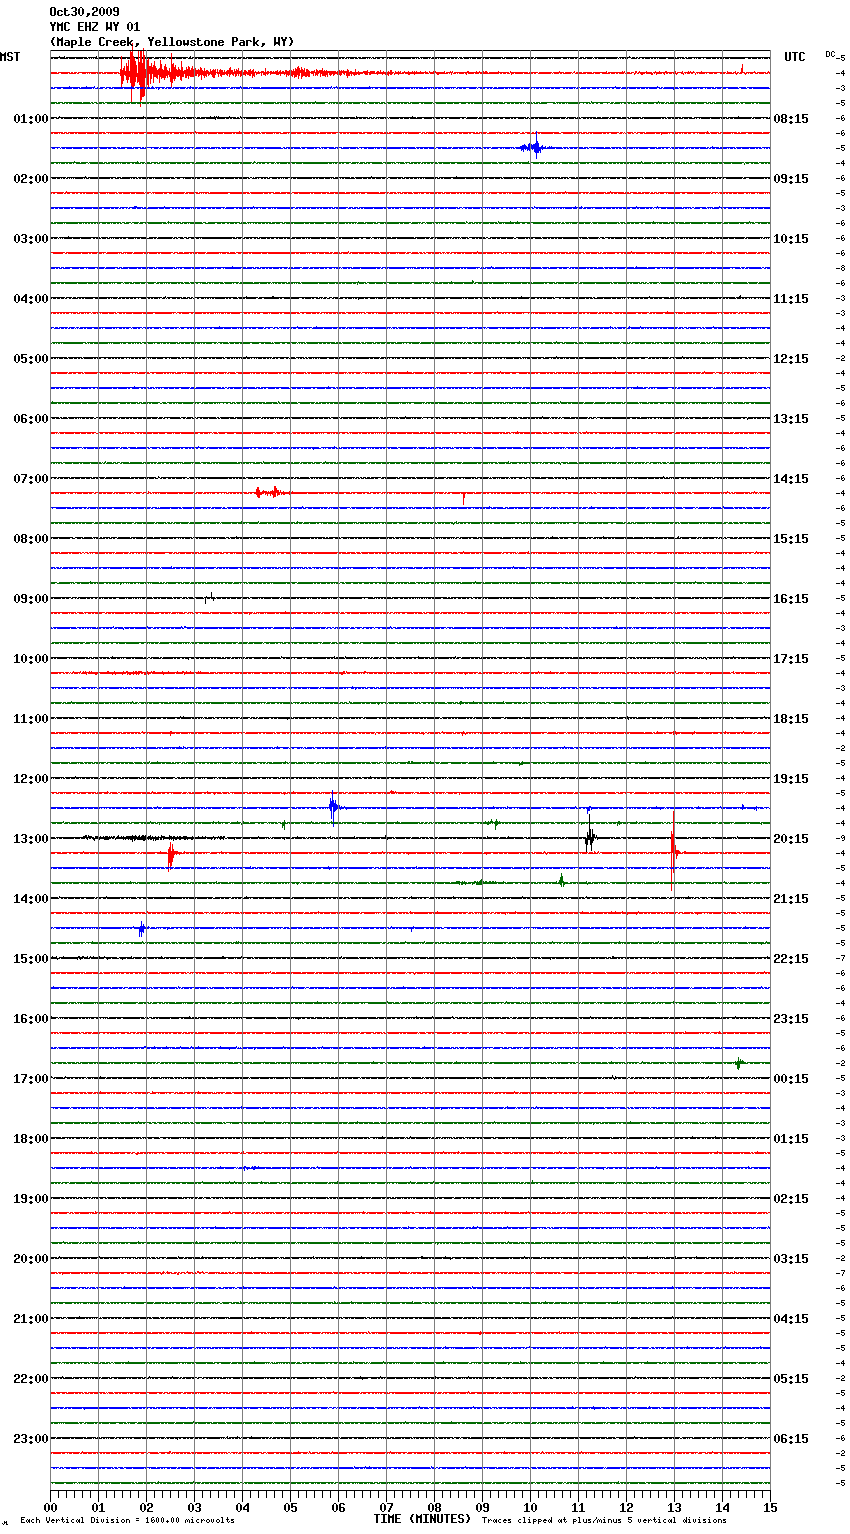Click the "08:15" UTC time label

pos(791,119)
